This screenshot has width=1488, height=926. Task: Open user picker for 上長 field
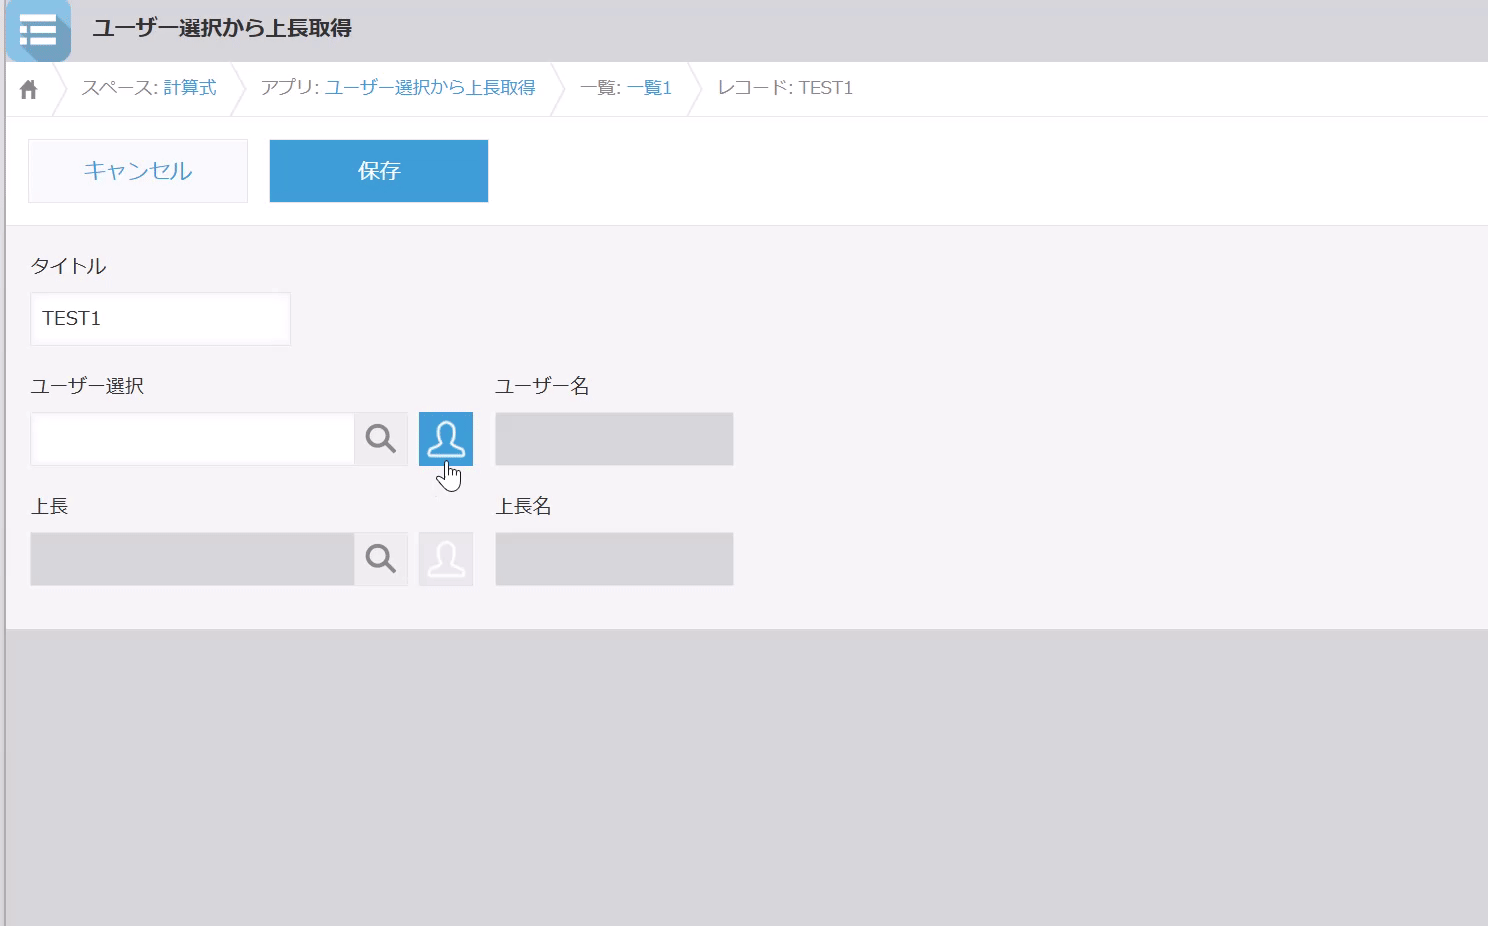coord(445,559)
